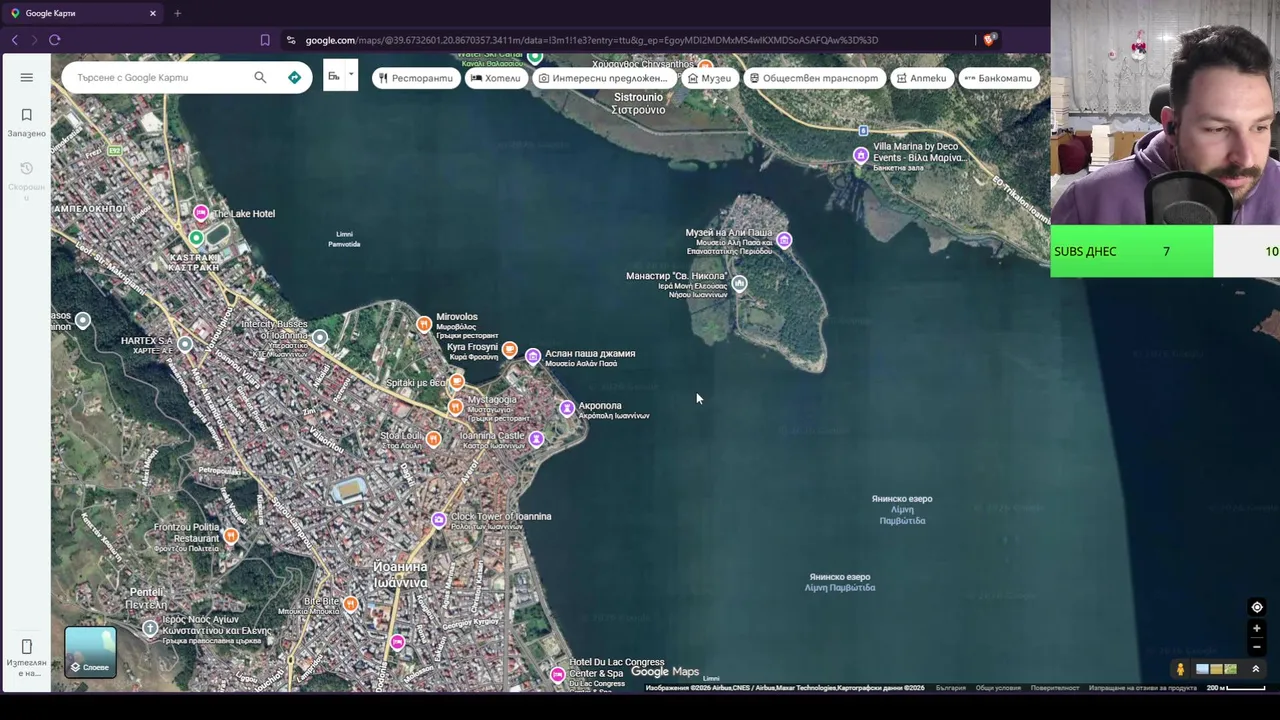Click the България footer link

pos(950,688)
